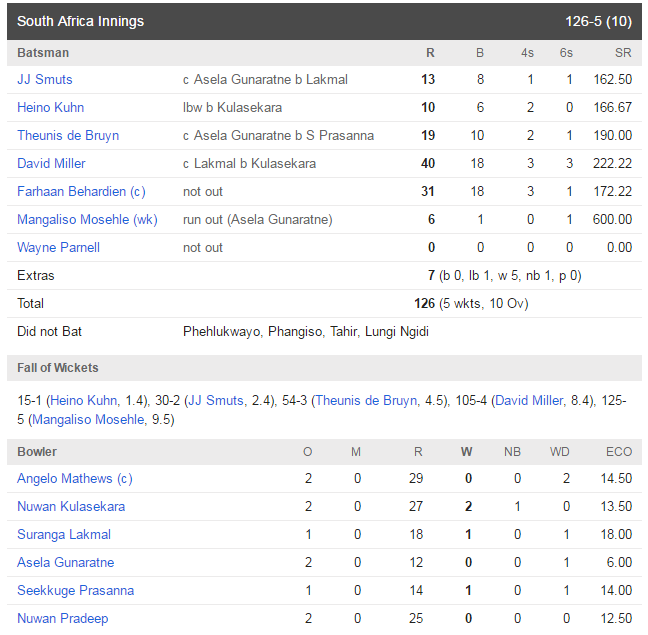The height and width of the screenshot is (635, 648).
Task: Open Wayne Parnell player profile
Action: click(x=58, y=247)
